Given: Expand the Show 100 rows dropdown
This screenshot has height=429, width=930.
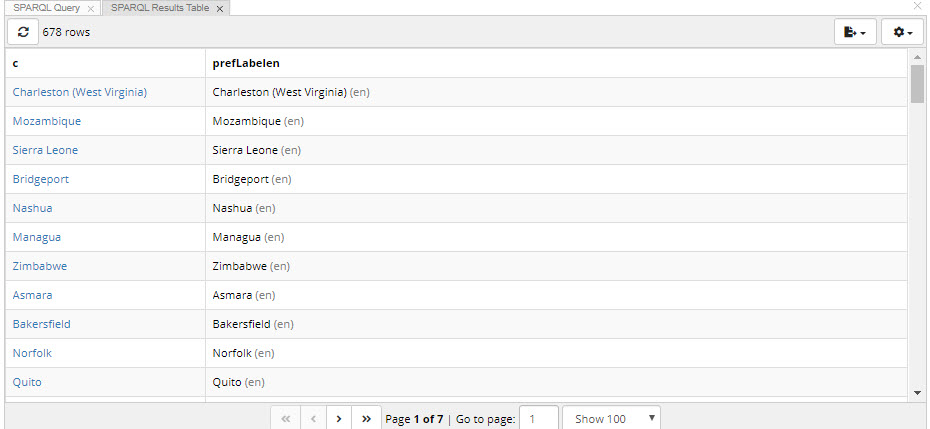Looking at the screenshot, I should 611,419.
